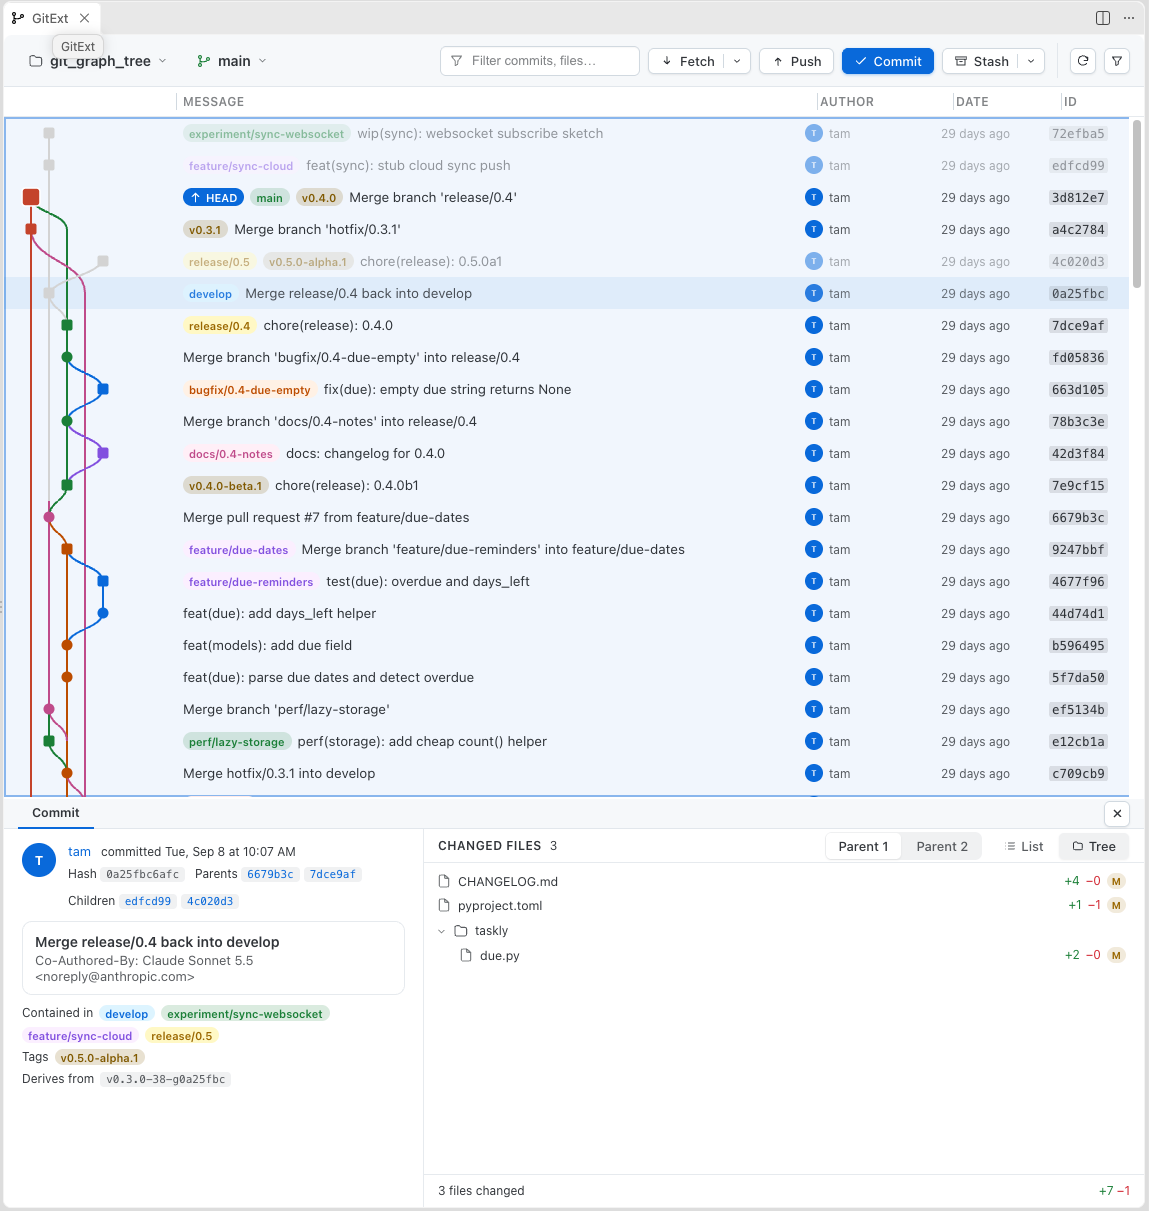
Task: Click the modified badge for due.py
Action: (1116, 955)
